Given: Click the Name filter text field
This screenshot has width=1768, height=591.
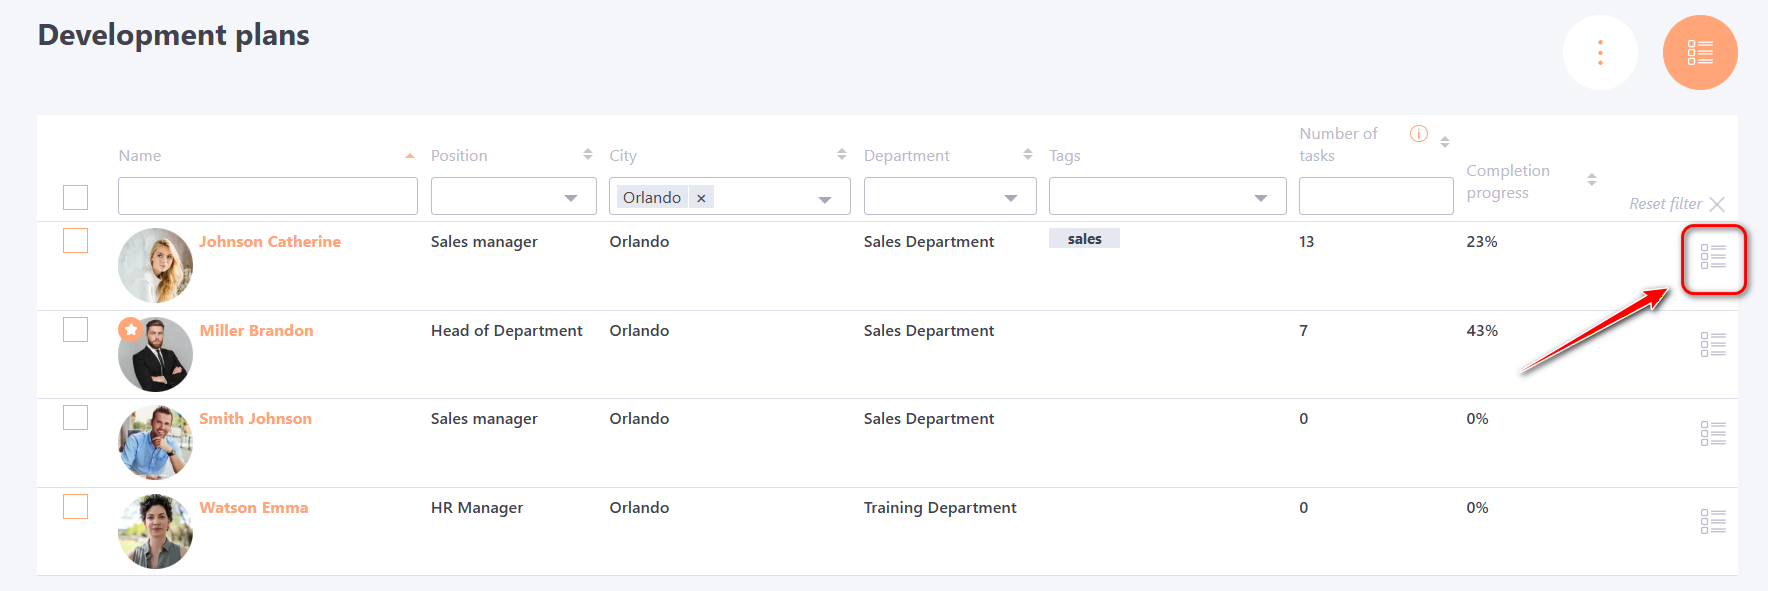Looking at the screenshot, I should 267,196.
